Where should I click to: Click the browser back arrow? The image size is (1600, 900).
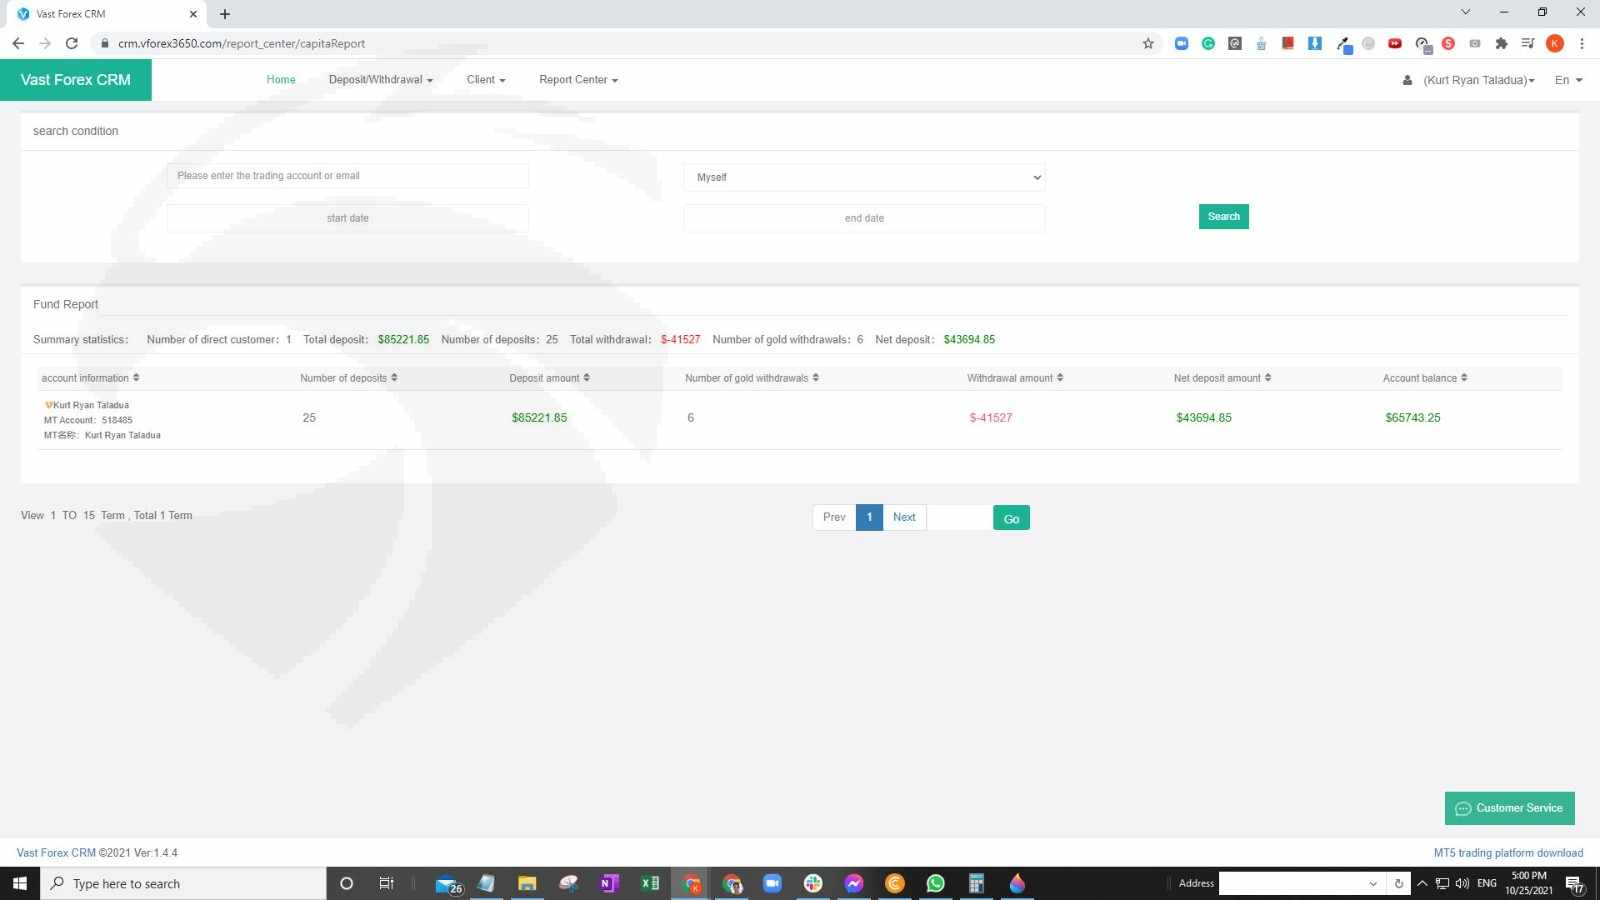18,43
